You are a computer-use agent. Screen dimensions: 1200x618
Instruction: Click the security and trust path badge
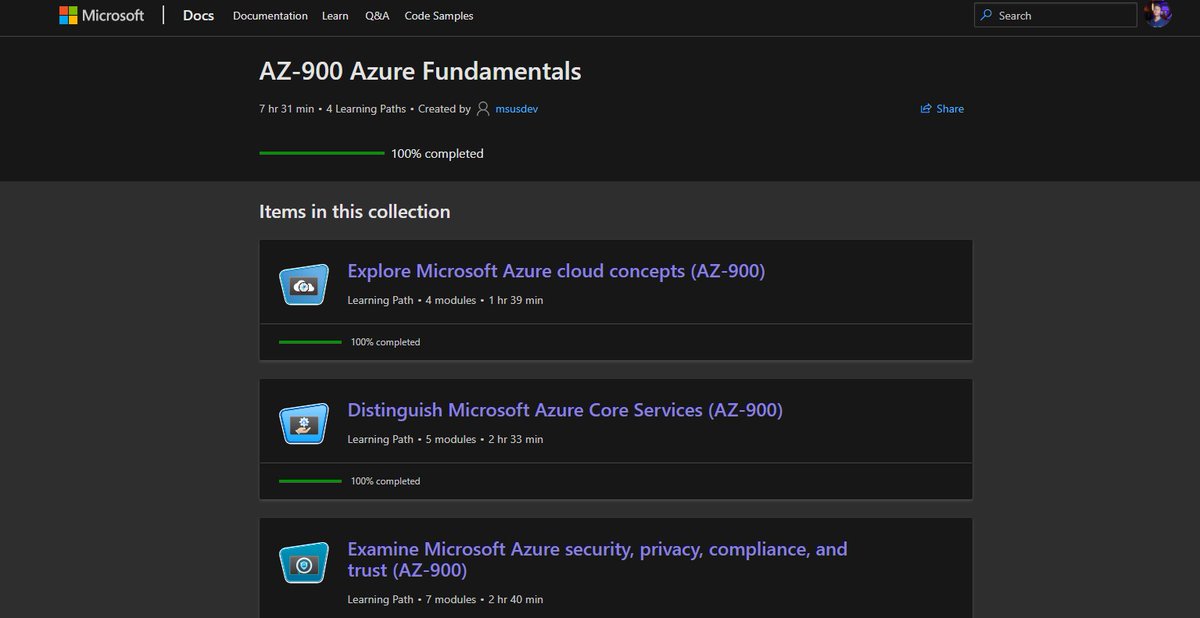(x=304, y=565)
